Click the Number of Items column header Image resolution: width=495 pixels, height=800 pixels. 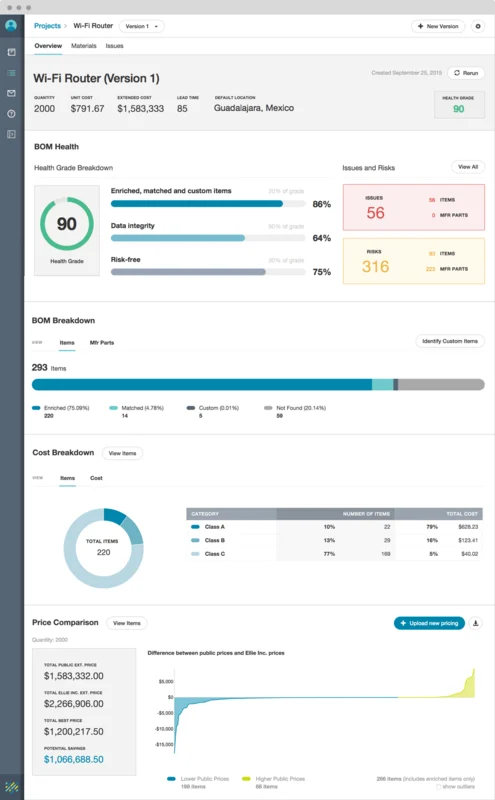(x=336, y=514)
